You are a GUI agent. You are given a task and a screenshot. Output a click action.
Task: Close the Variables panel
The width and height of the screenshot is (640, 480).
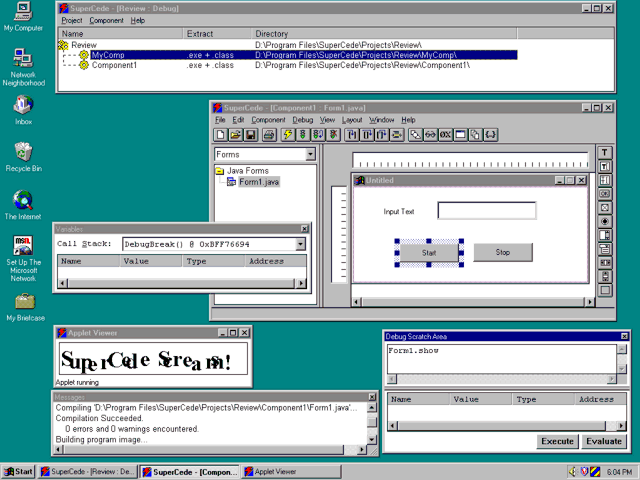pos(304,229)
